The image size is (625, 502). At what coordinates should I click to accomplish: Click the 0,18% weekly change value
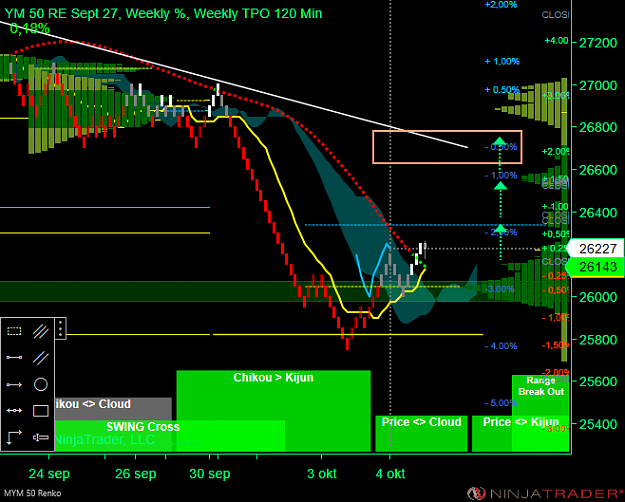click(29, 29)
